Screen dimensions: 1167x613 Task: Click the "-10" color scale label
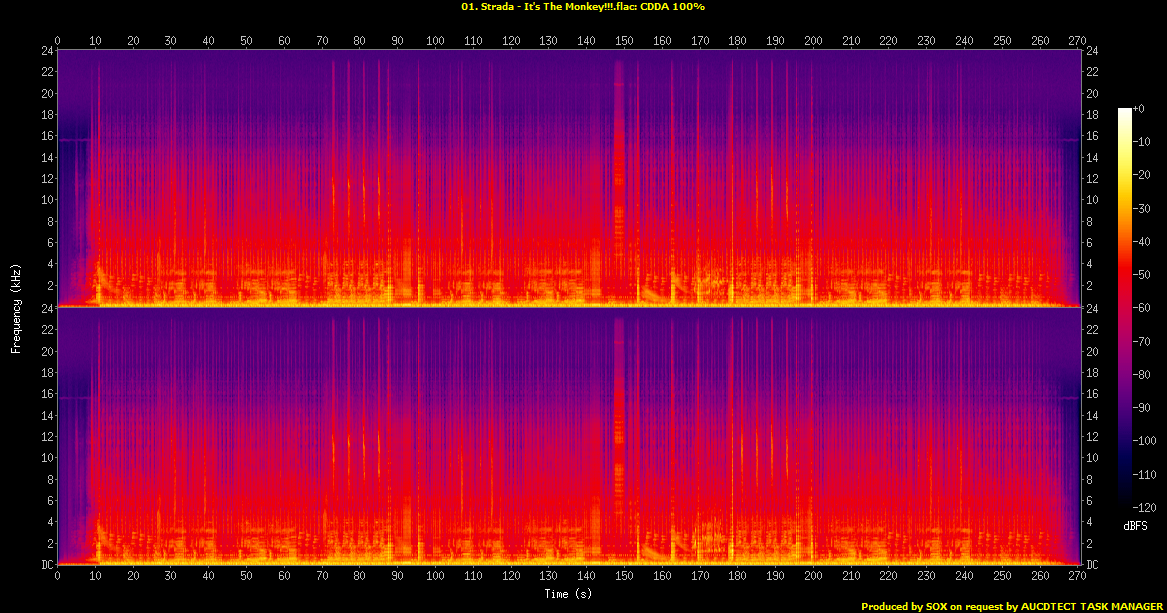point(1142,141)
